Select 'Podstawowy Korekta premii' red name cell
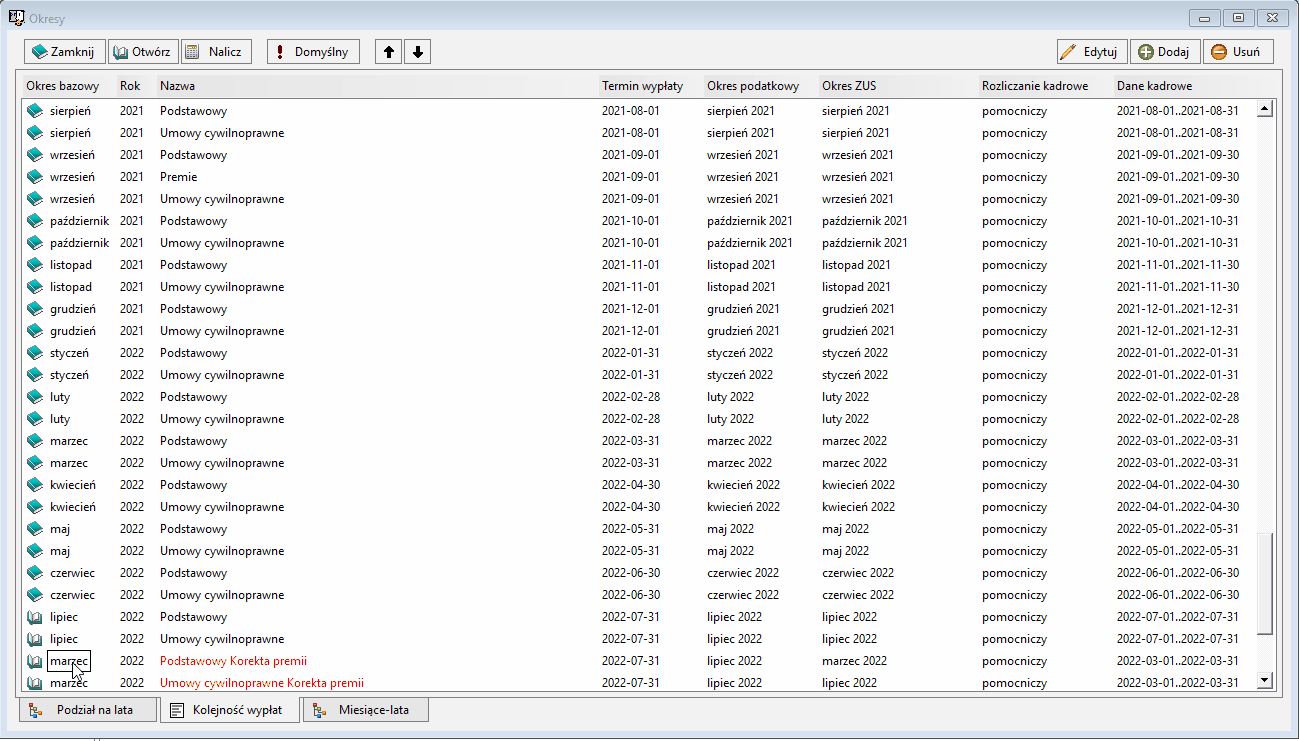 point(233,661)
